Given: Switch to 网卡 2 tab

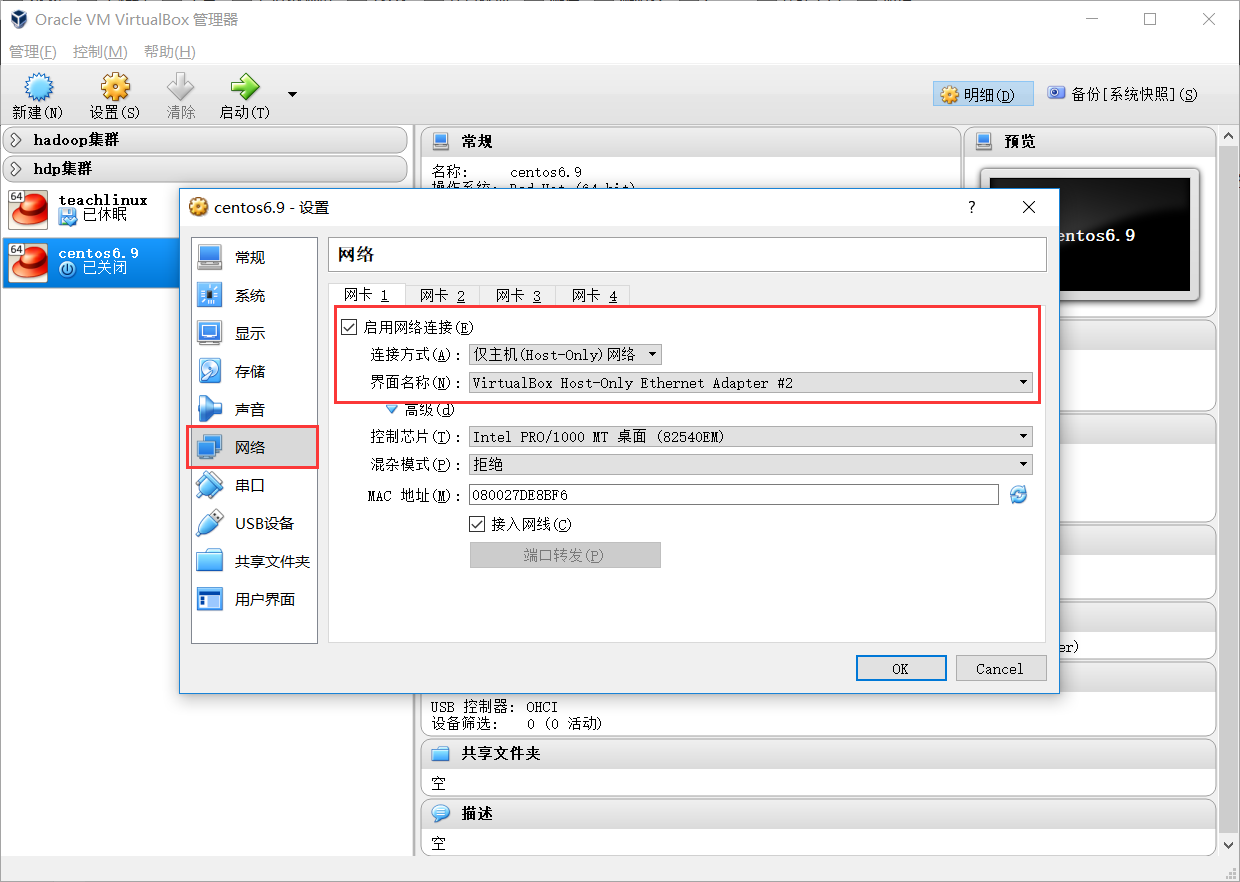Looking at the screenshot, I should click(x=442, y=295).
